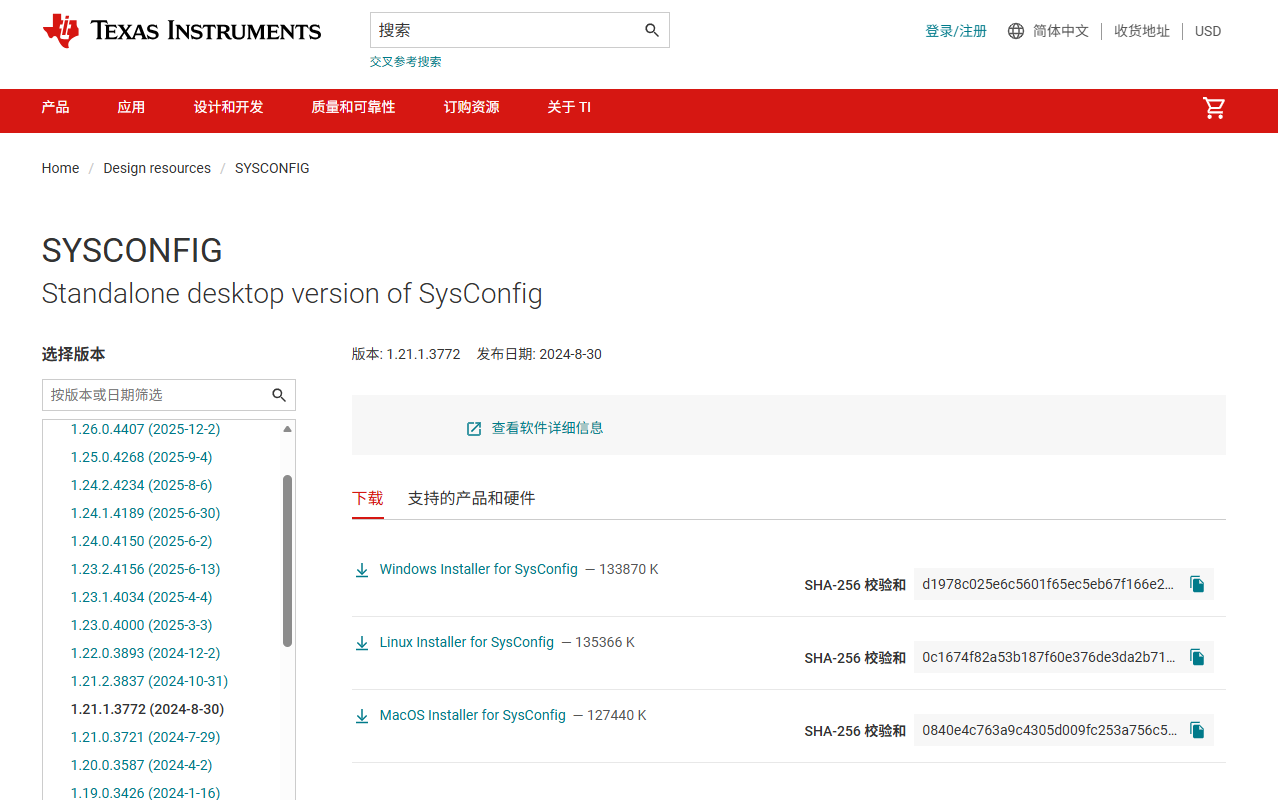Screen dimensions: 1278x800
Task: Copy the Windows installer SHA-256 checksum
Action: click(x=1197, y=584)
